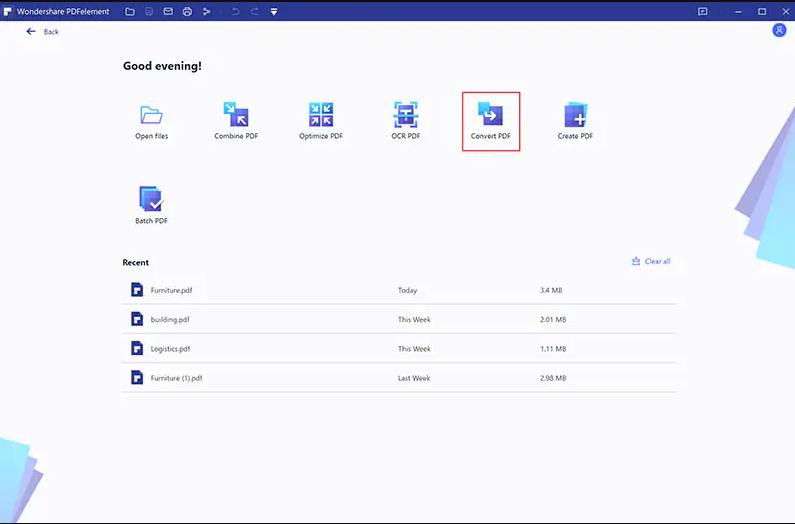Click the Today date entry
This screenshot has width=795, height=524.
tap(408, 290)
